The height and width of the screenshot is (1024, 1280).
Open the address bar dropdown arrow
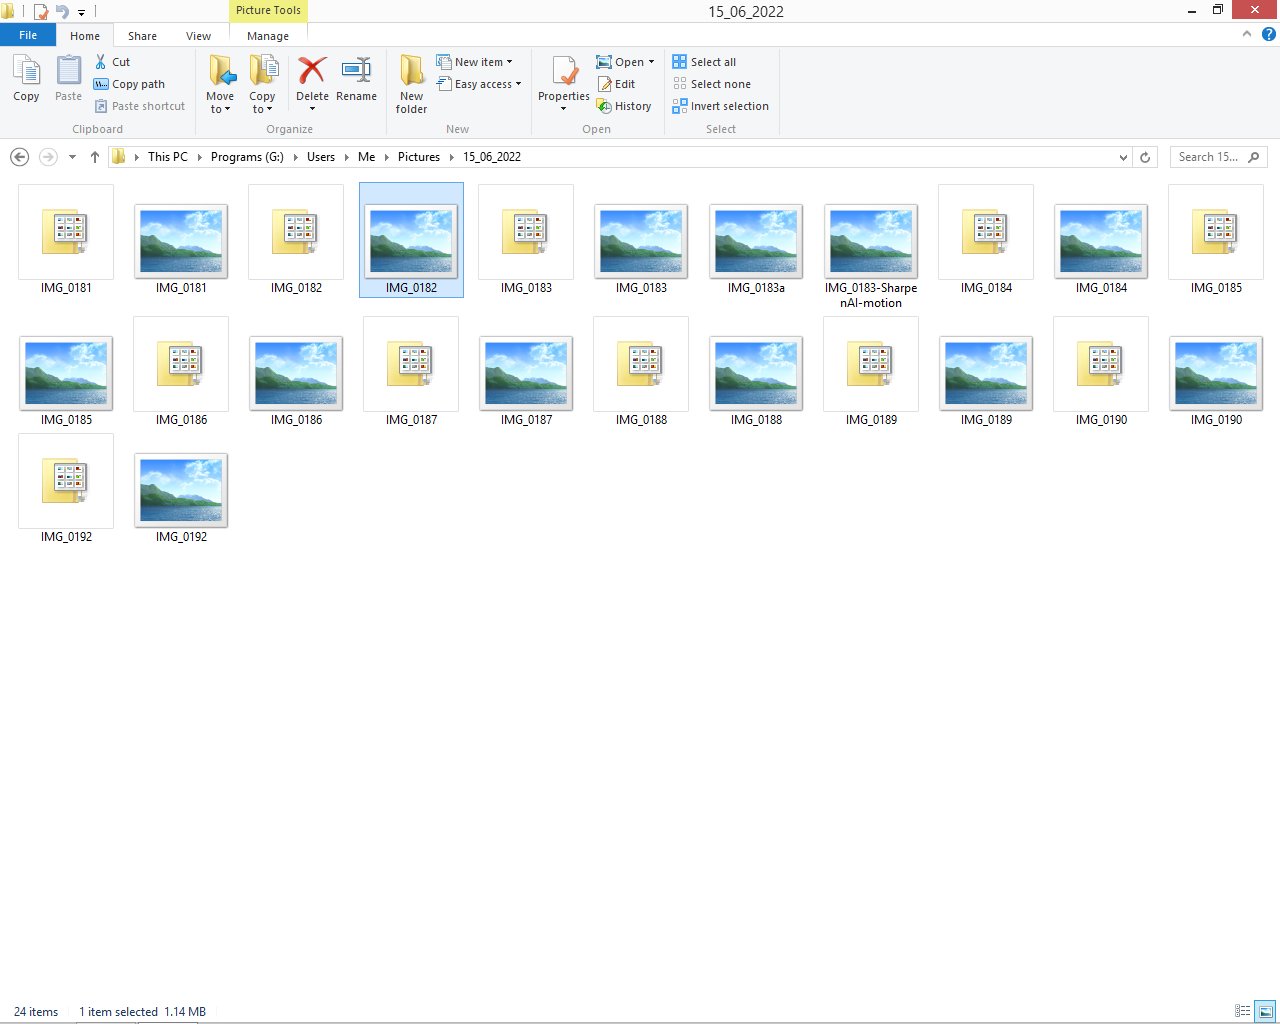[x=1122, y=157]
